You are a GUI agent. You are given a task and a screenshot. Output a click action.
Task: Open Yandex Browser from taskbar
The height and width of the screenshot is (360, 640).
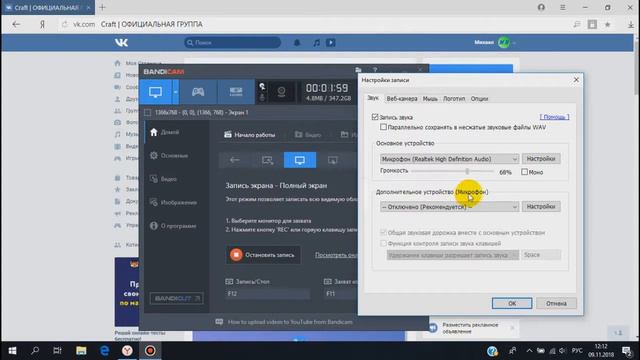point(127,351)
